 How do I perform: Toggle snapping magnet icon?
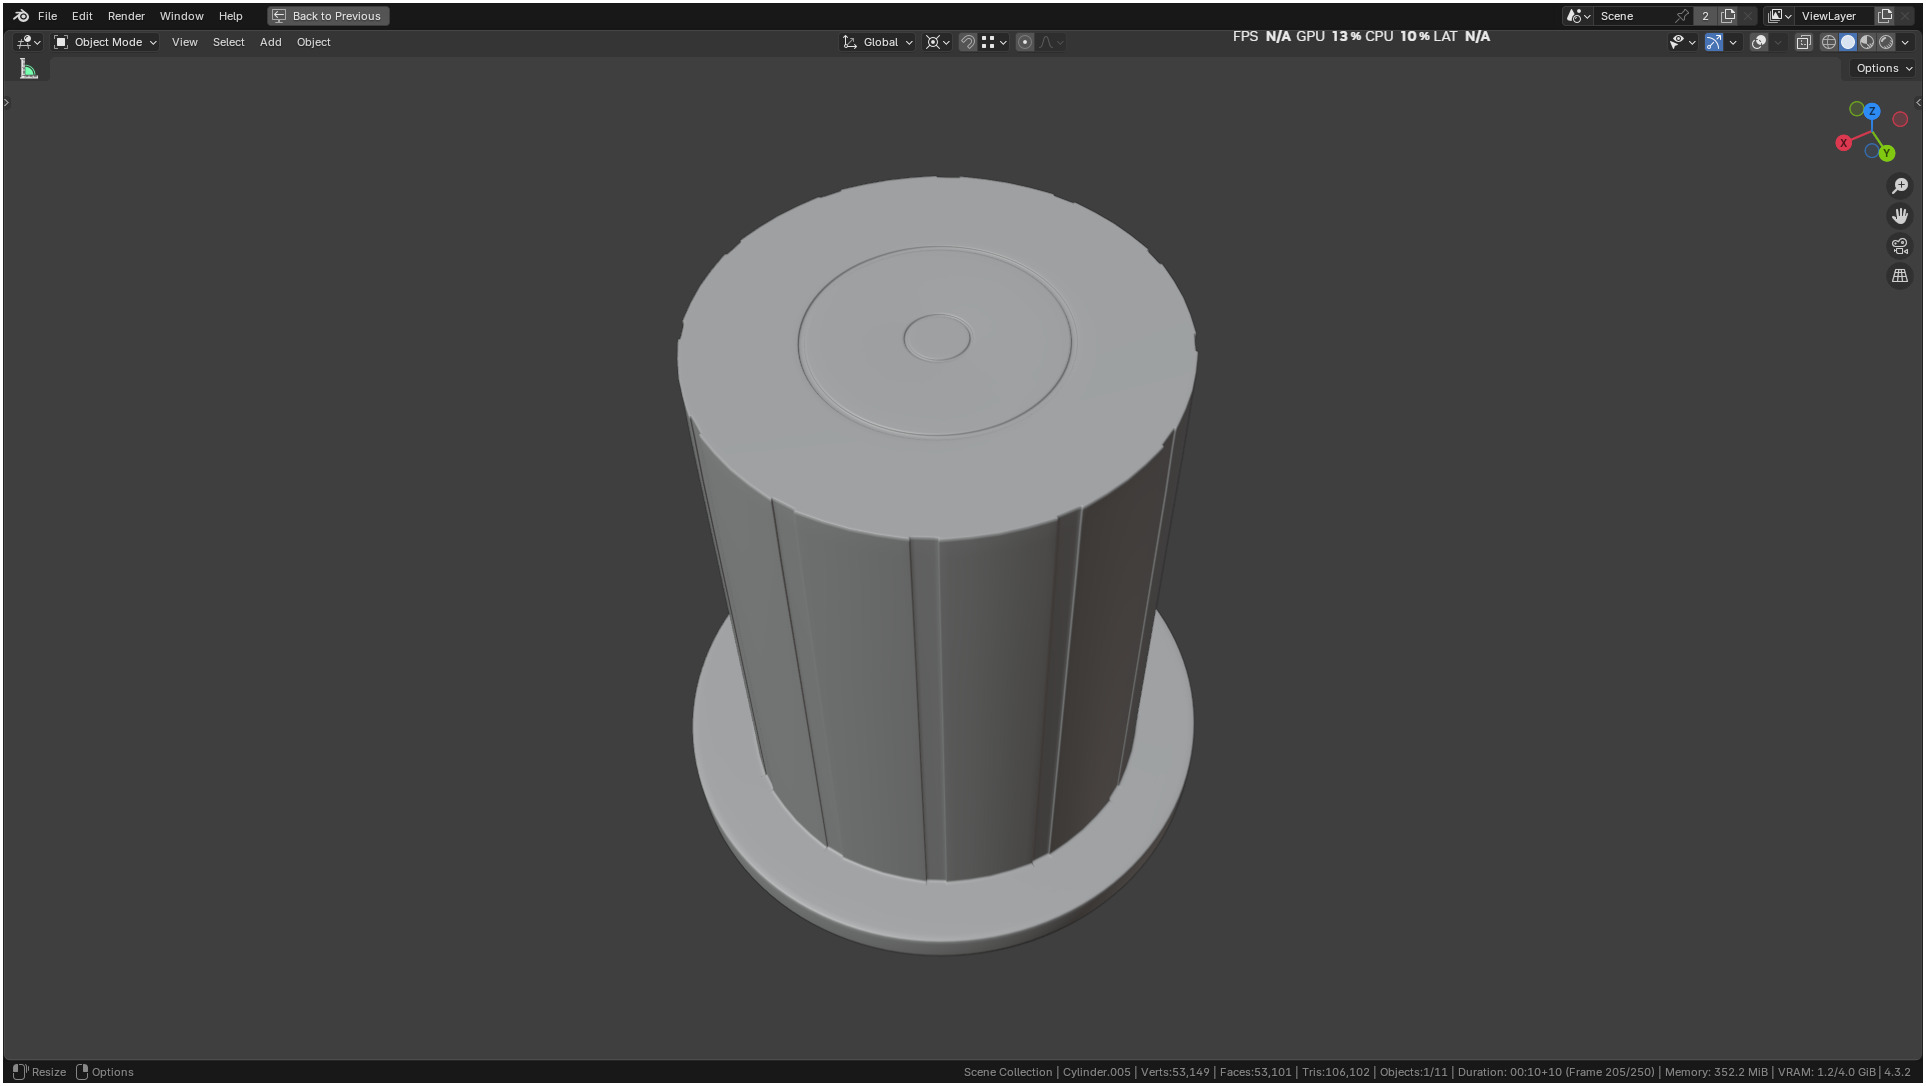[x=968, y=42]
